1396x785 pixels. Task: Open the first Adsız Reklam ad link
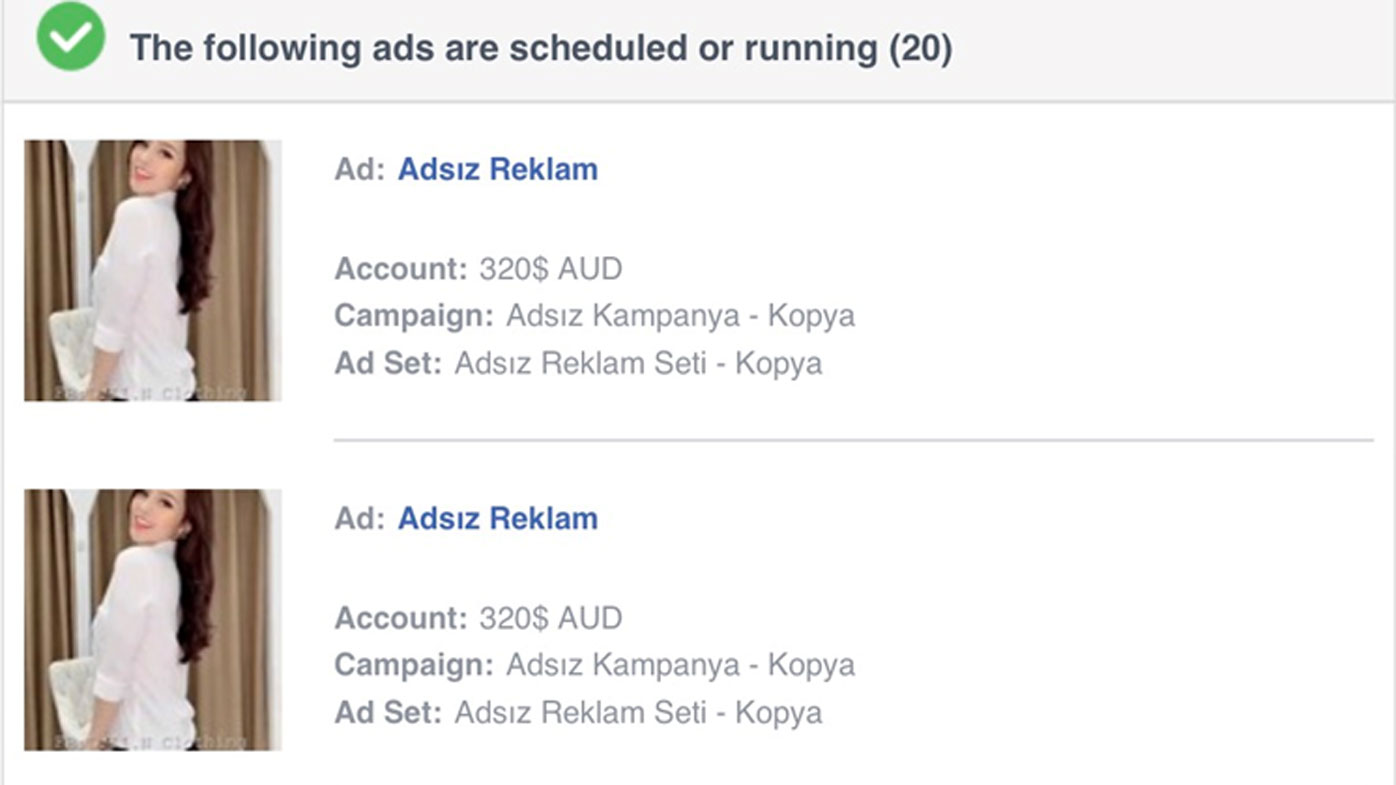(x=497, y=169)
